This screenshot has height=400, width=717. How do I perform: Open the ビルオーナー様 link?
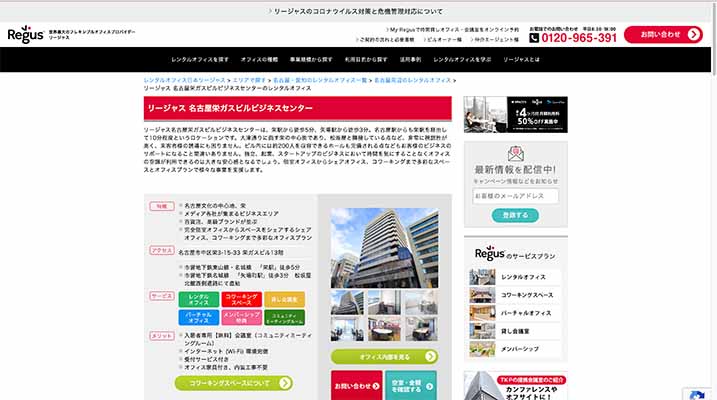pos(442,40)
